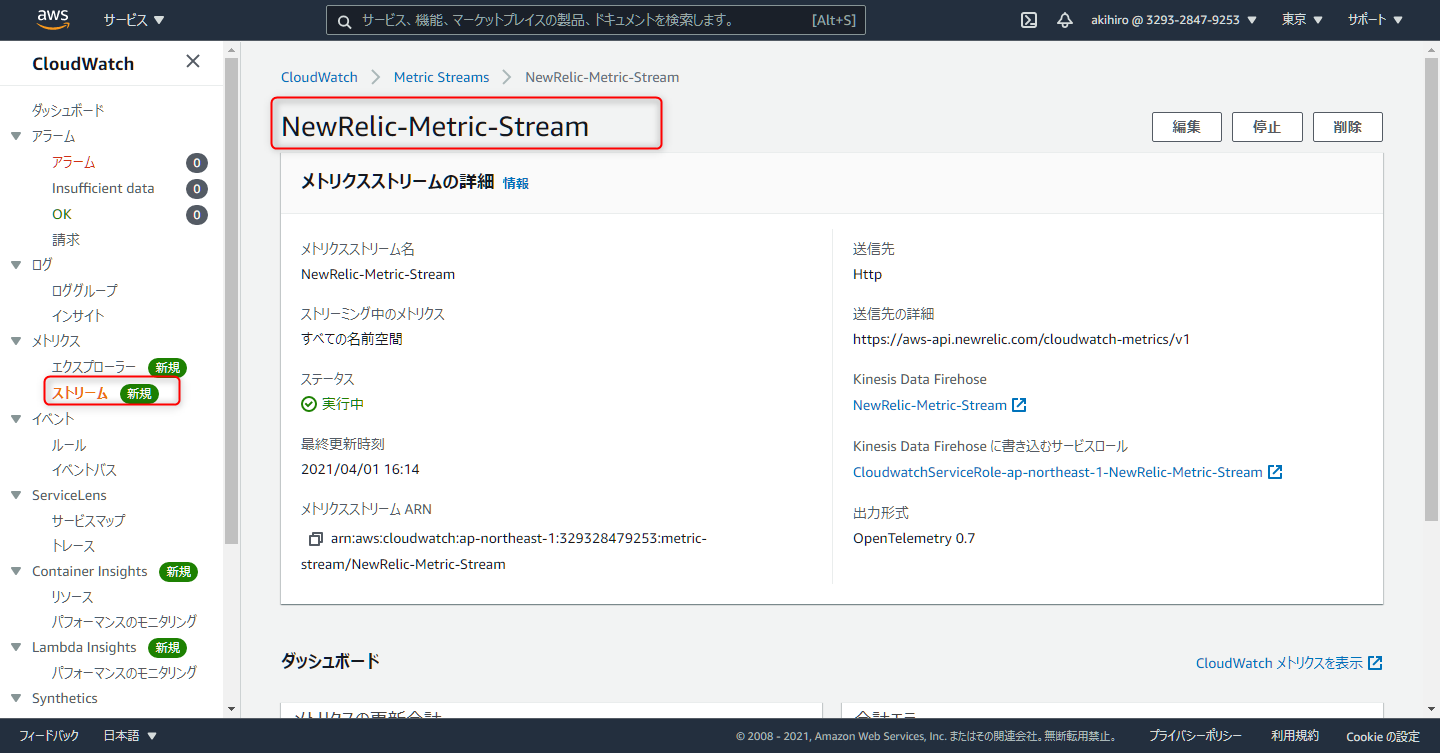Collapse the メトリクス section

(x=16, y=341)
